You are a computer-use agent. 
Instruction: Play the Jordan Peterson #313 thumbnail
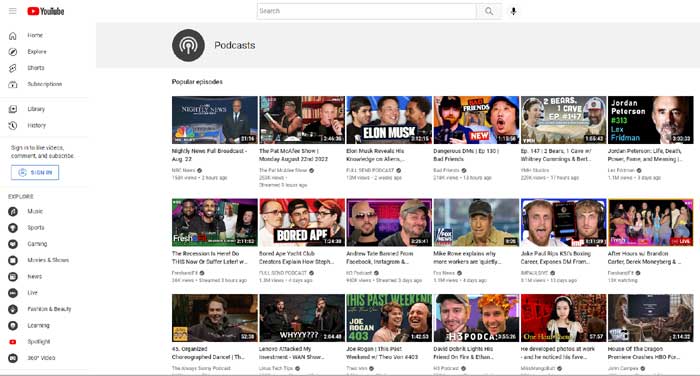coord(650,120)
